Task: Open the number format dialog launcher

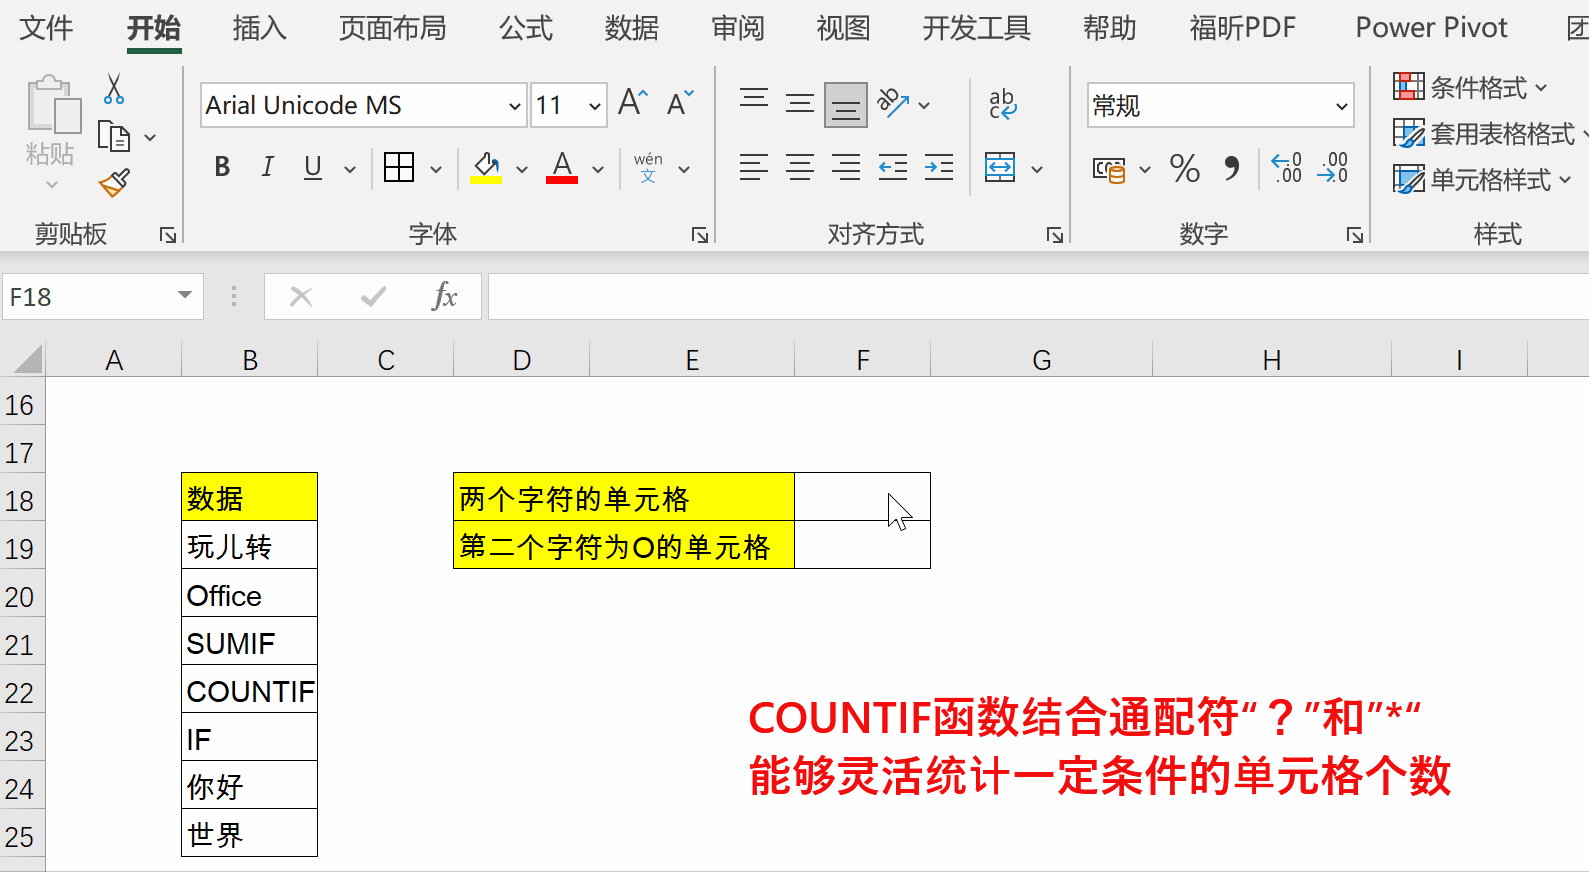Action: [x=1354, y=235]
